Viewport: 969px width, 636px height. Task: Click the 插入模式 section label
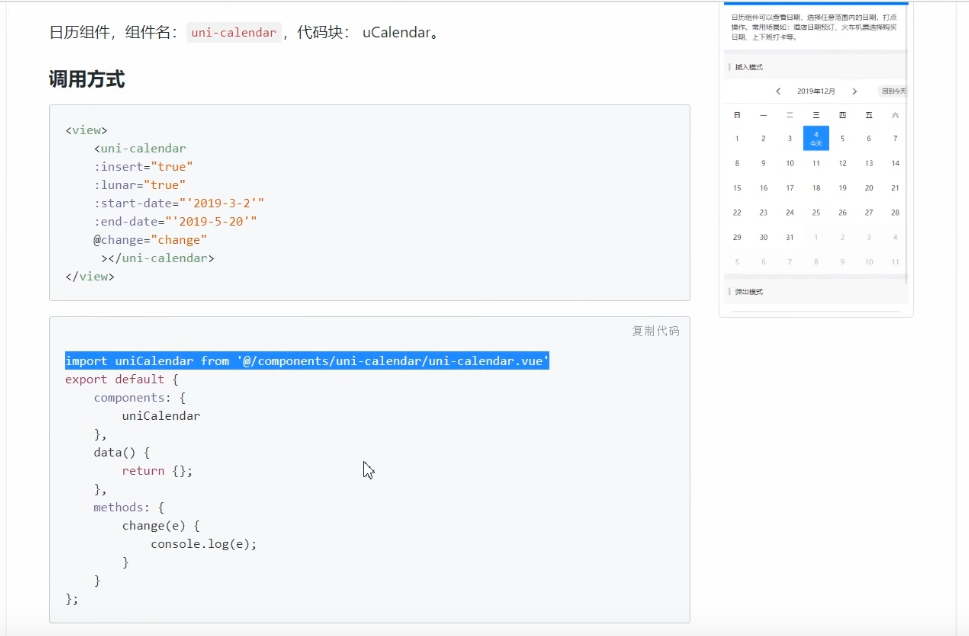coord(749,67)
